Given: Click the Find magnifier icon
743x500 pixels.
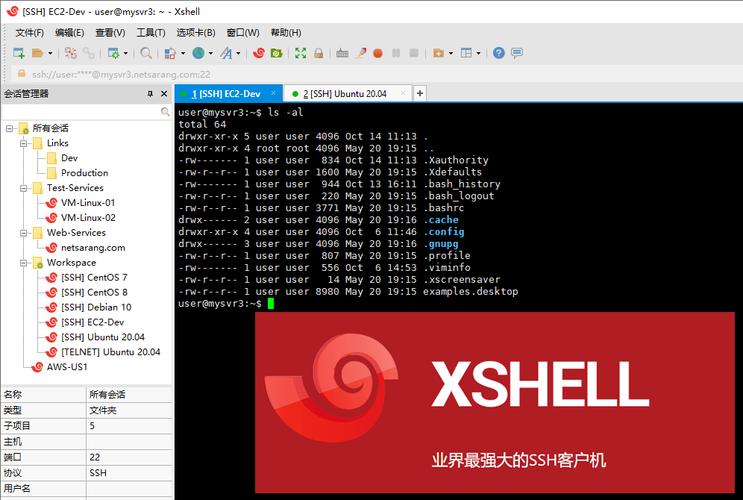Looking at the screenshot, I should 146,53.
